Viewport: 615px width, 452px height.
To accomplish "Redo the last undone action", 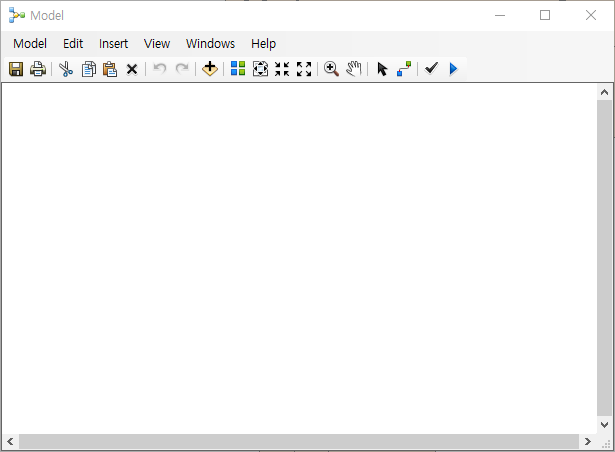I will 182,69.
